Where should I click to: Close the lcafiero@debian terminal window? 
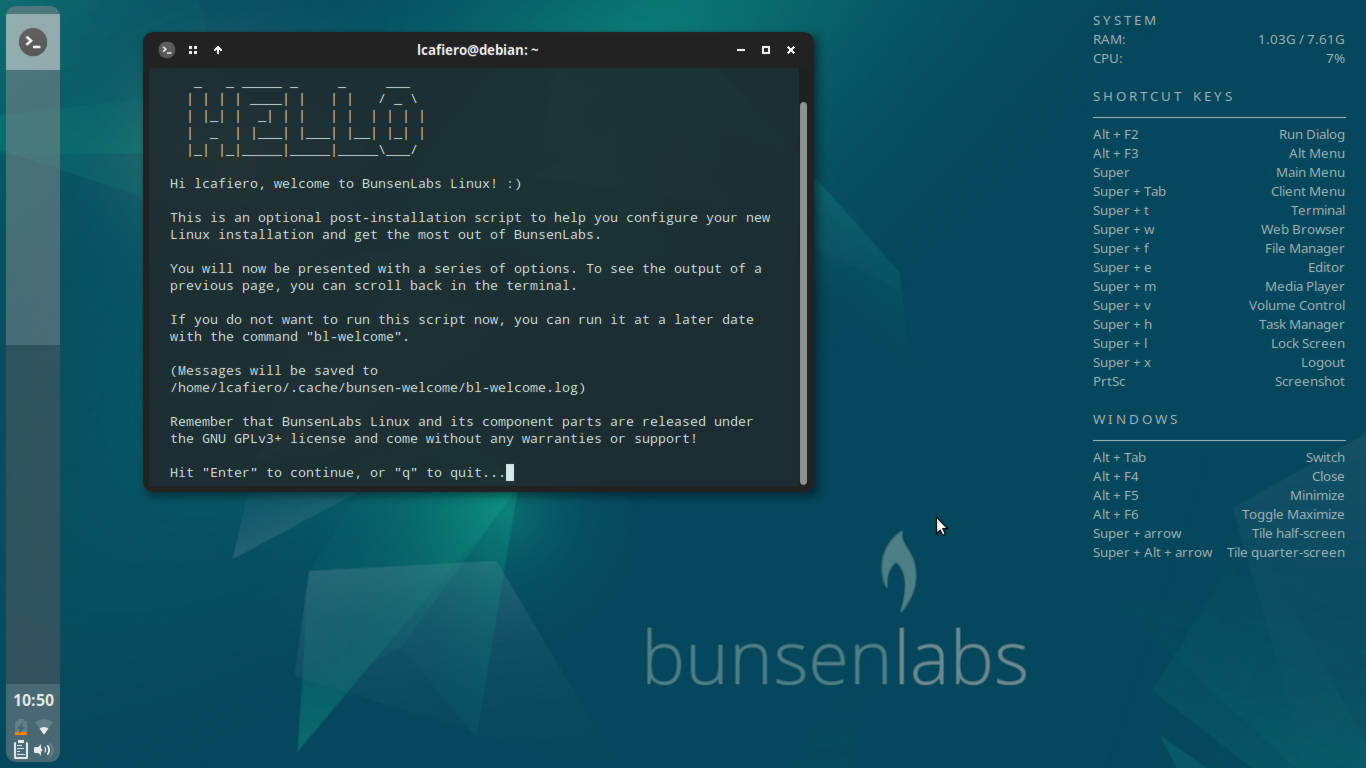pyautogui.click(x=791, y=50)
